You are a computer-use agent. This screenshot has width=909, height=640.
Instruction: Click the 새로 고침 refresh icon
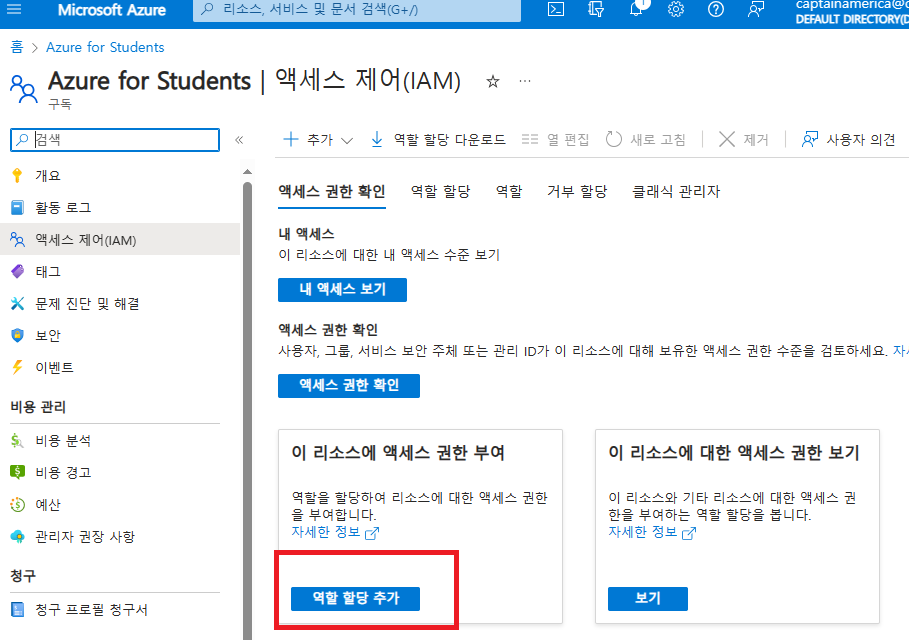(x=613, y=140)
